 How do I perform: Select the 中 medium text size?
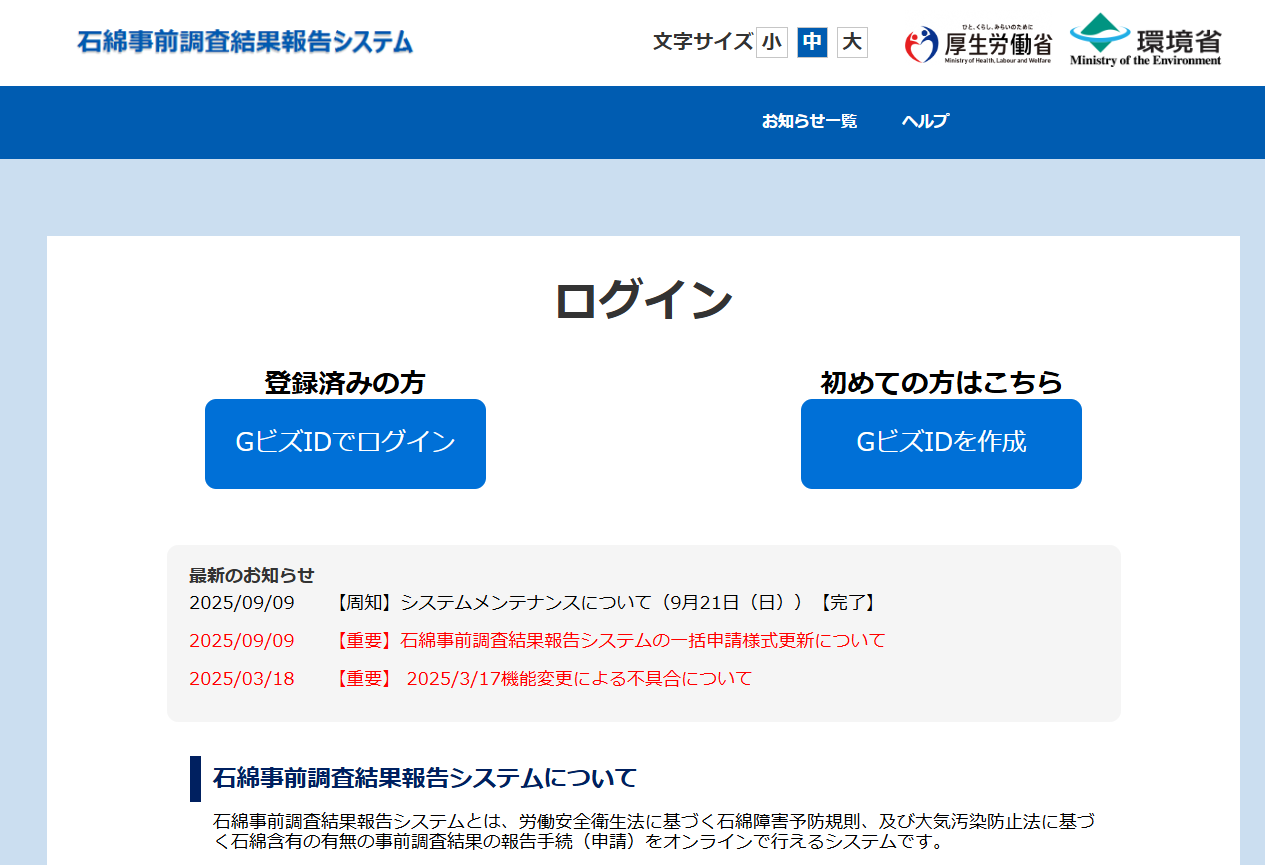[812, 42]
